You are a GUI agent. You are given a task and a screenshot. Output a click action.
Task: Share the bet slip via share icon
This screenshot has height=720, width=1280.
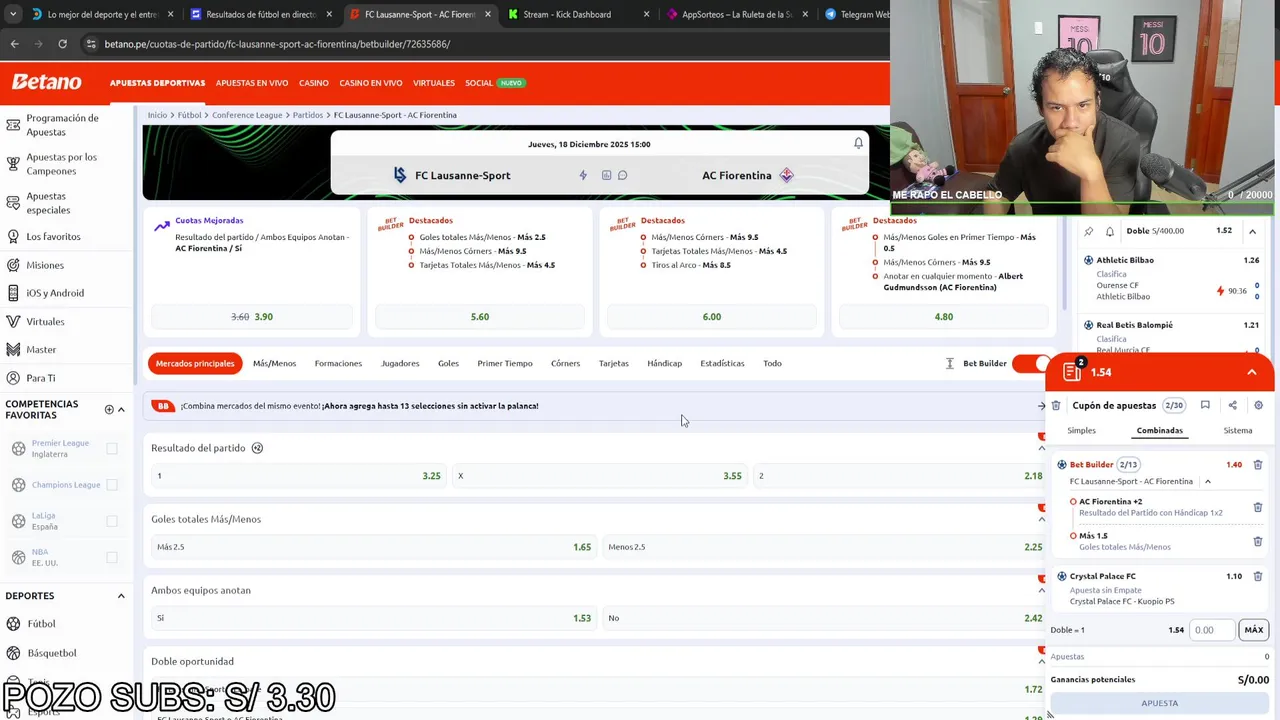1232,405
